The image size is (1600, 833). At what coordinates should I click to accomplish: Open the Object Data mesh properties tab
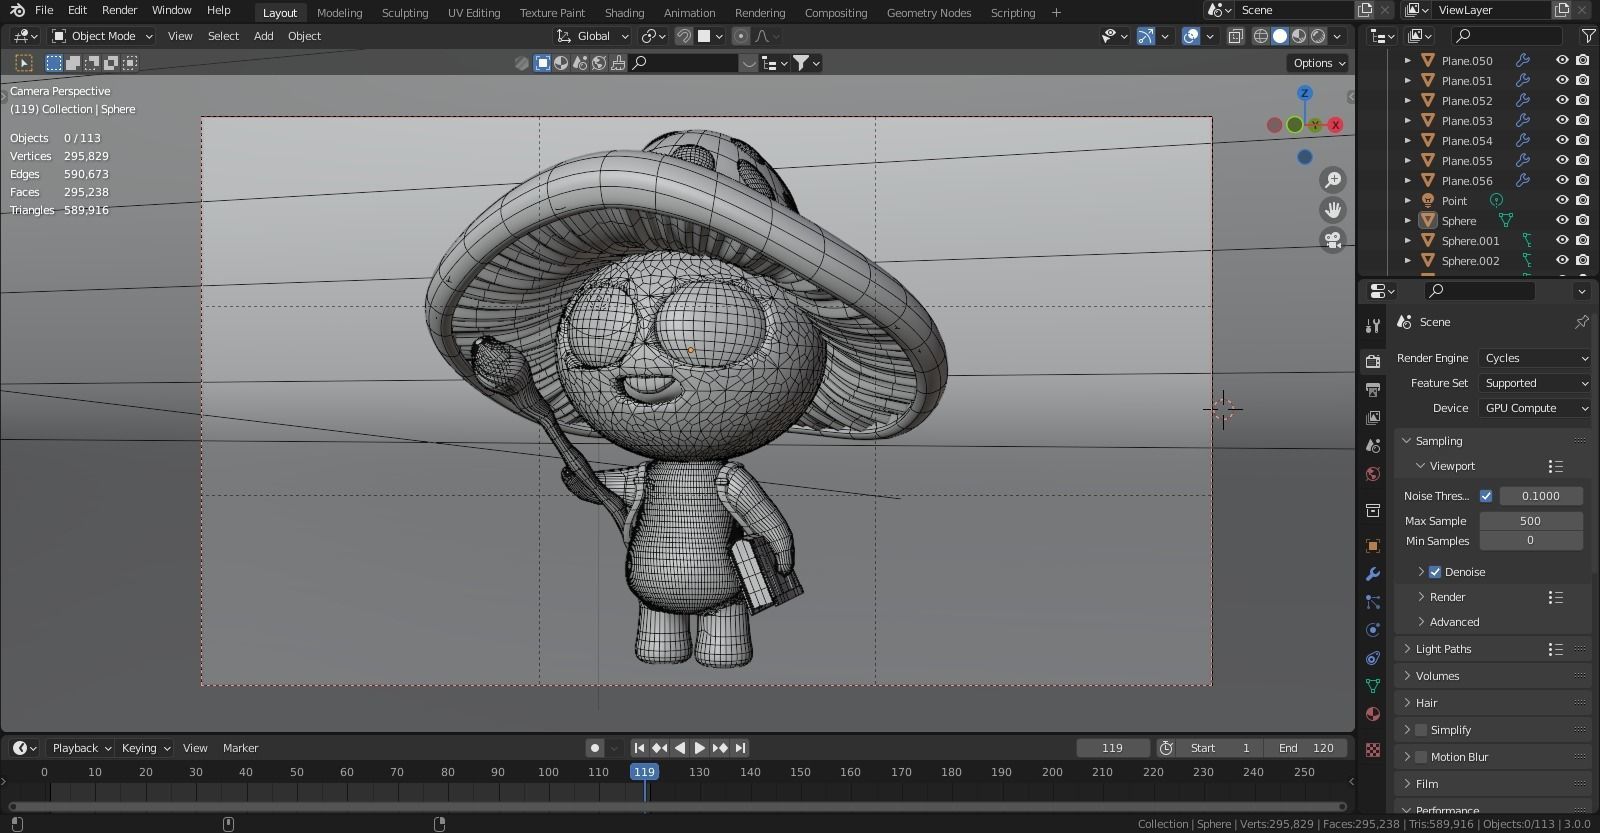[x=1373, y=686]
